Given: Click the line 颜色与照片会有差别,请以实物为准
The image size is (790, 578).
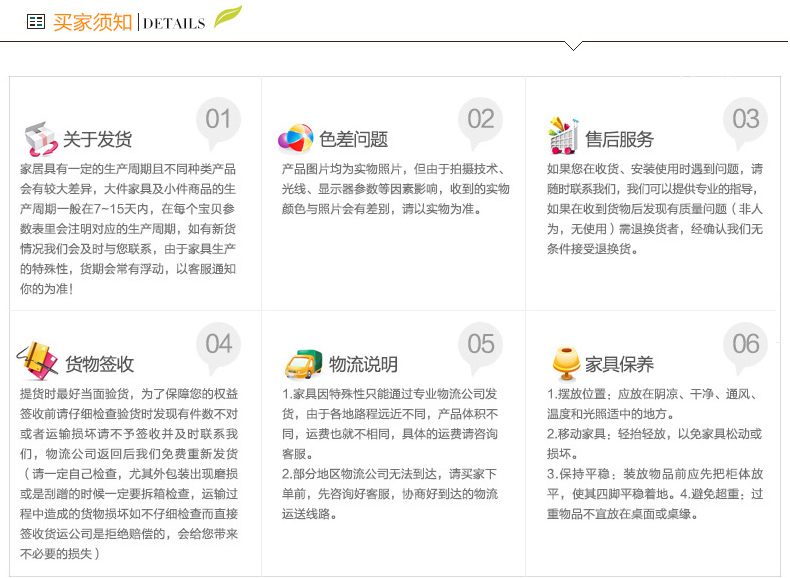Looking at the screenshot, I should 382,209.
